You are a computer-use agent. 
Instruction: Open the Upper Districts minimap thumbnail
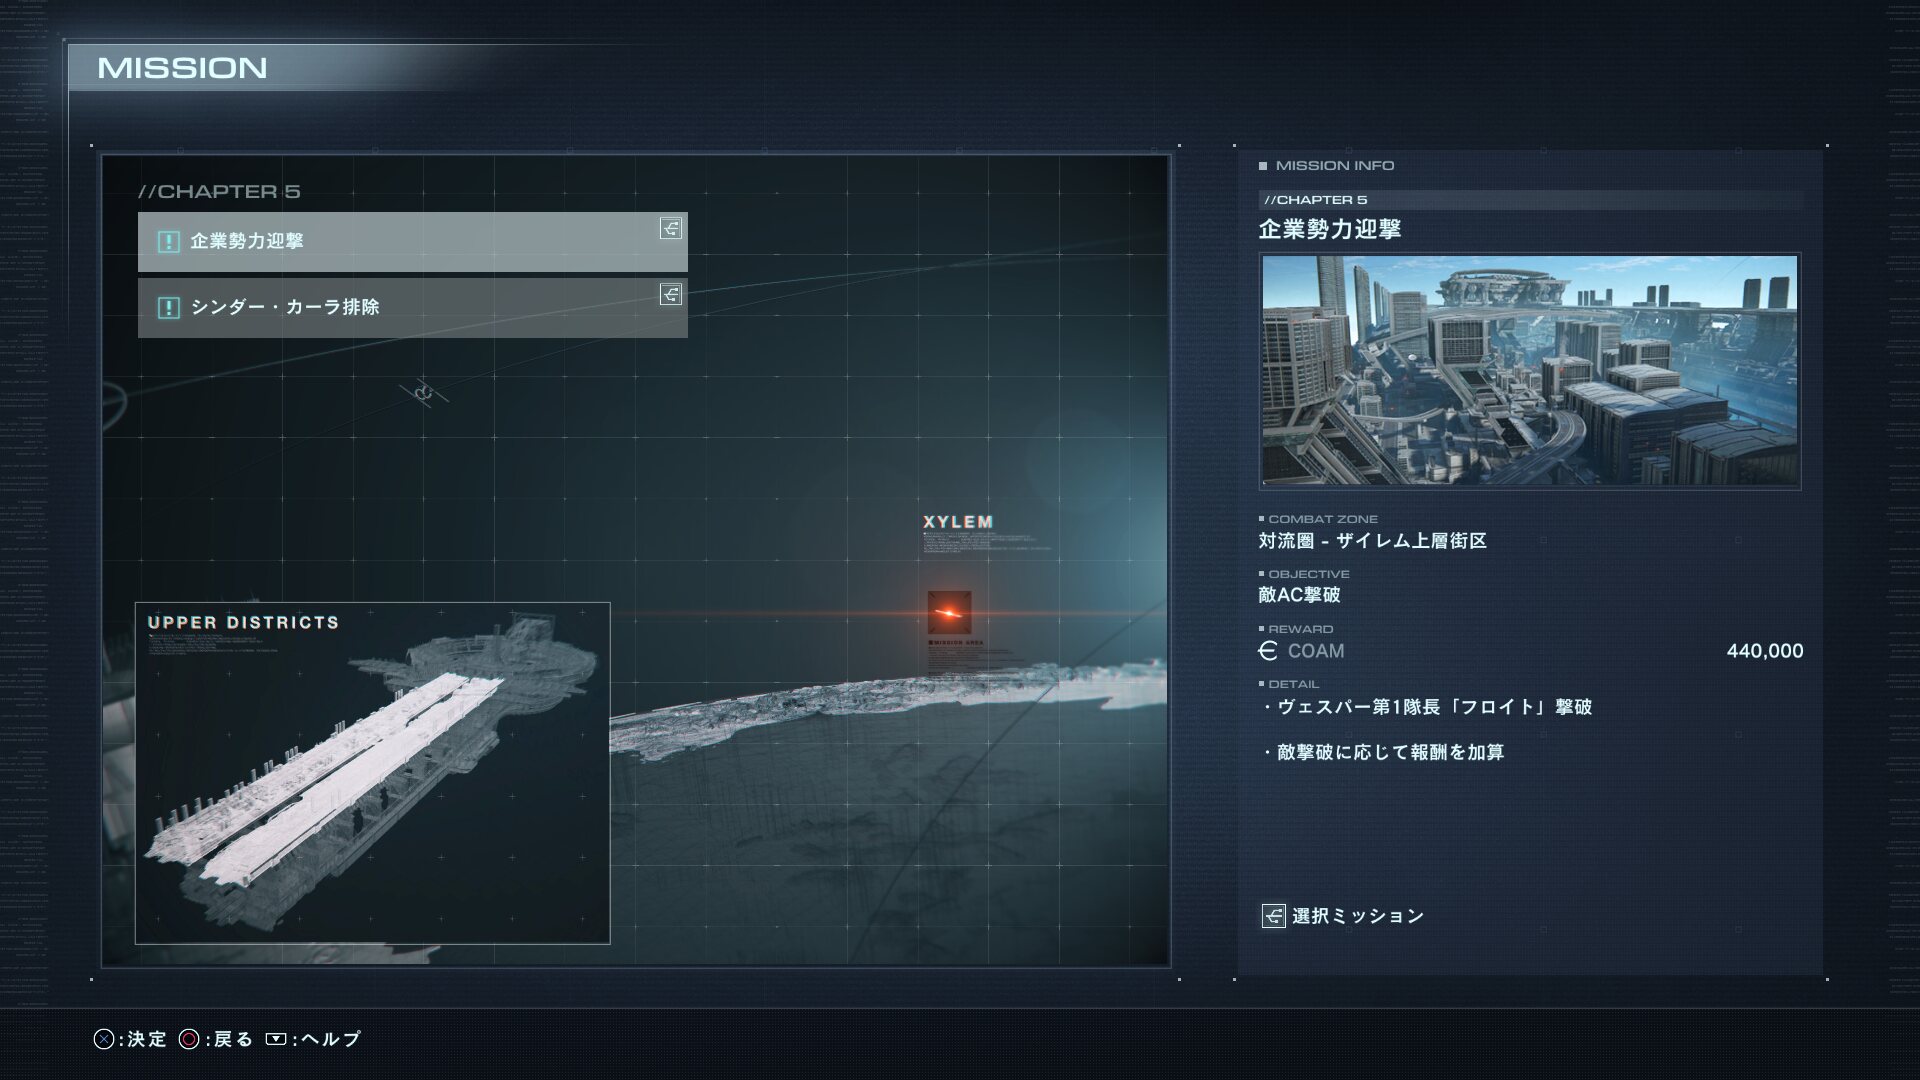pos(372,773)
